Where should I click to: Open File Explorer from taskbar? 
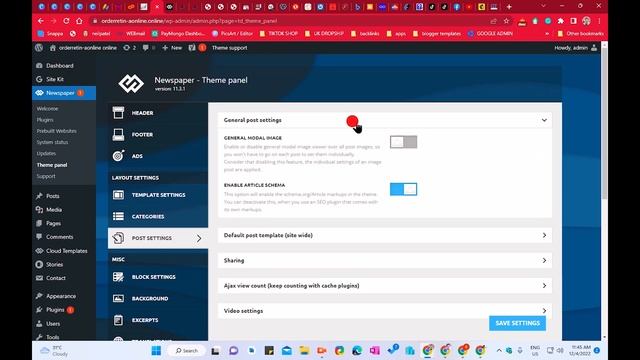coord(304,351)
